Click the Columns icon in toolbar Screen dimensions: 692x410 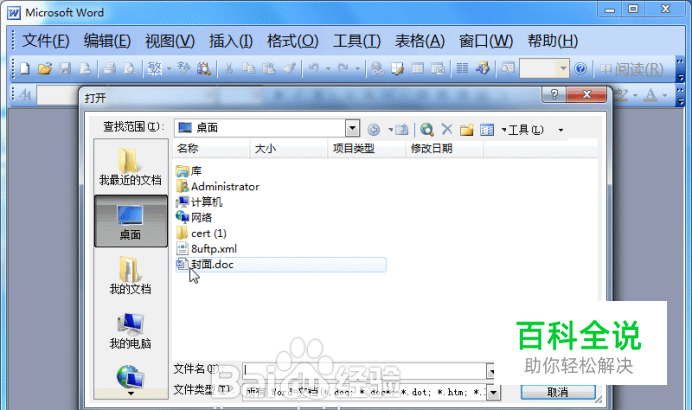[462, 68]
